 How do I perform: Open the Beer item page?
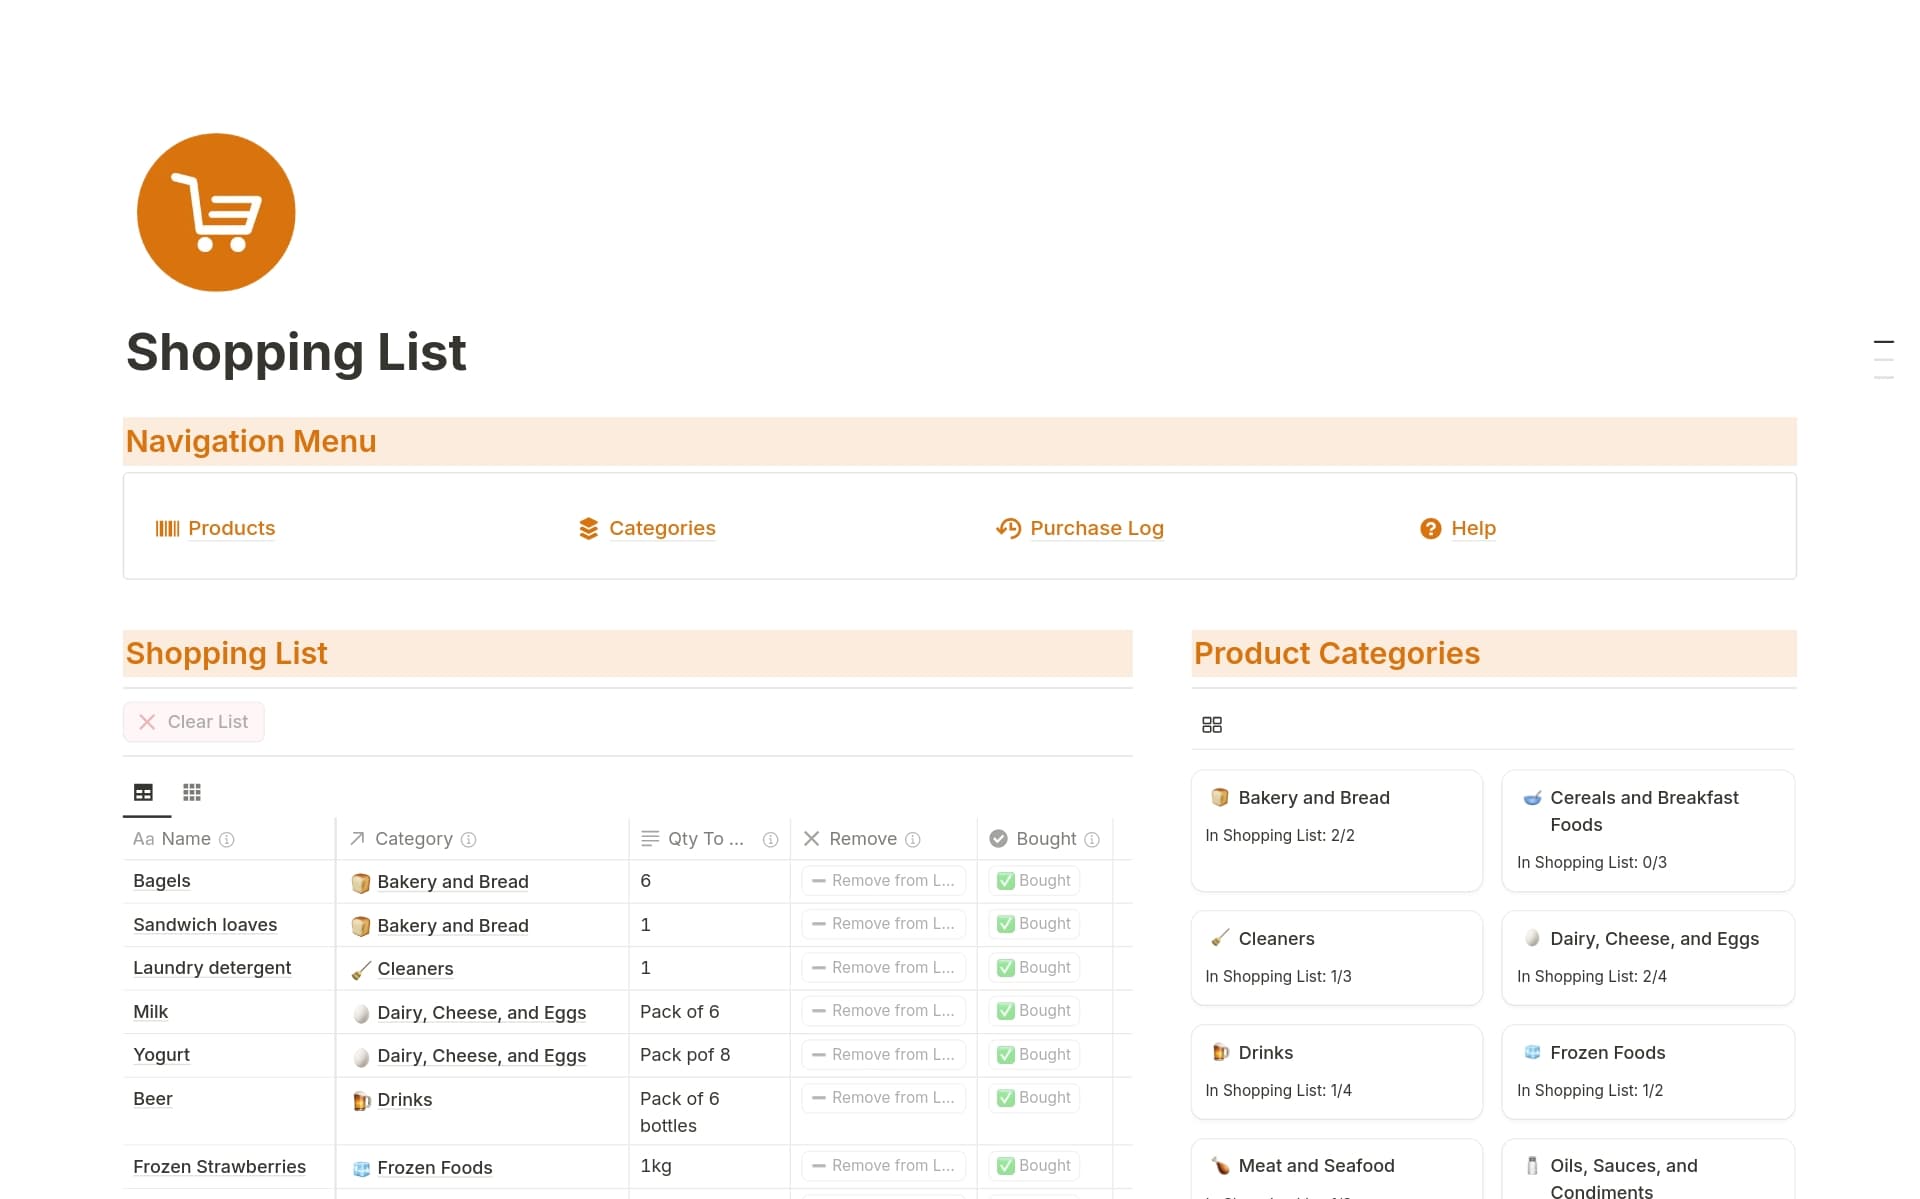[152, 1099]
